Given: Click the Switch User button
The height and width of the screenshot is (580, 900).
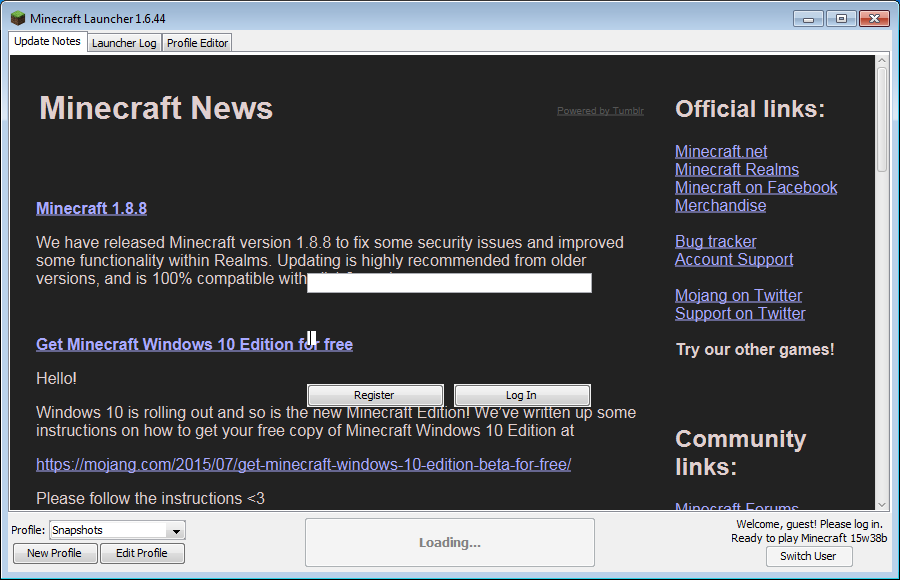Looking at the screenshot, I should [x=809, y=556].
